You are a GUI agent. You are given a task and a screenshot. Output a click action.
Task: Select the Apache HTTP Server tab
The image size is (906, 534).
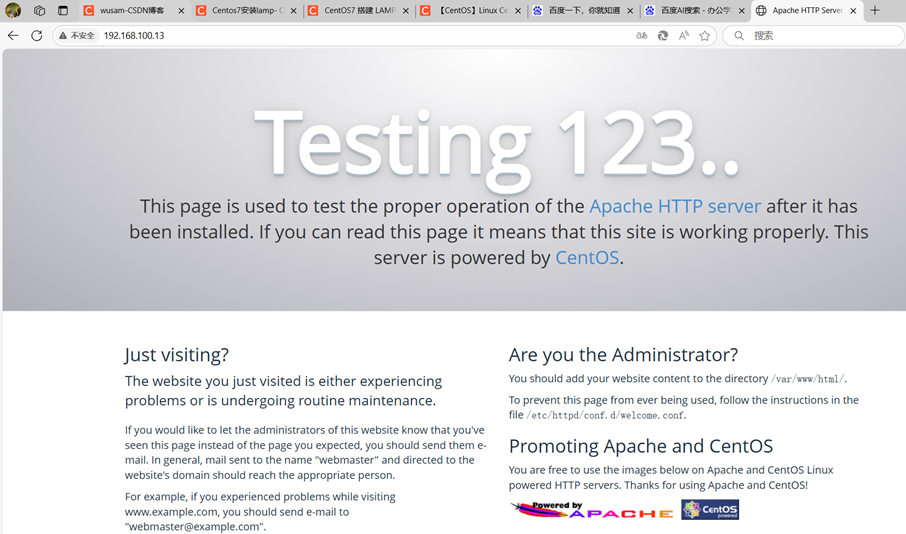click(807, 10)
